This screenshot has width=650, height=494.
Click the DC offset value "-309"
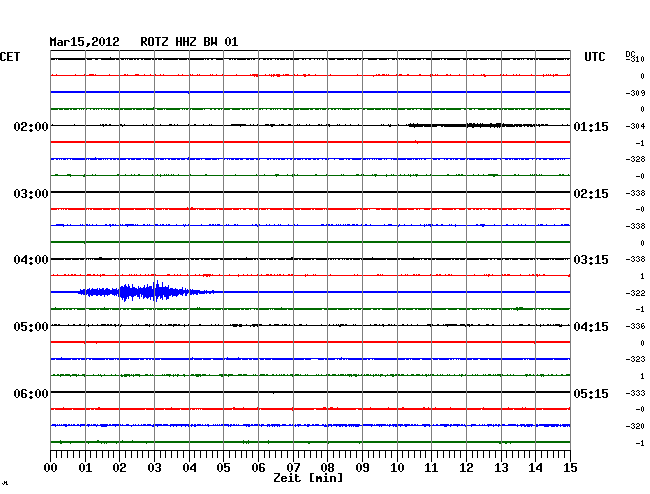pyautogui.click(x=635, y=93)
